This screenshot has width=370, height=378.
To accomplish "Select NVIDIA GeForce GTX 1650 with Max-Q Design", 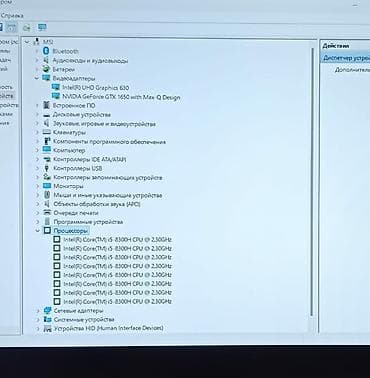I will [121, 97].
